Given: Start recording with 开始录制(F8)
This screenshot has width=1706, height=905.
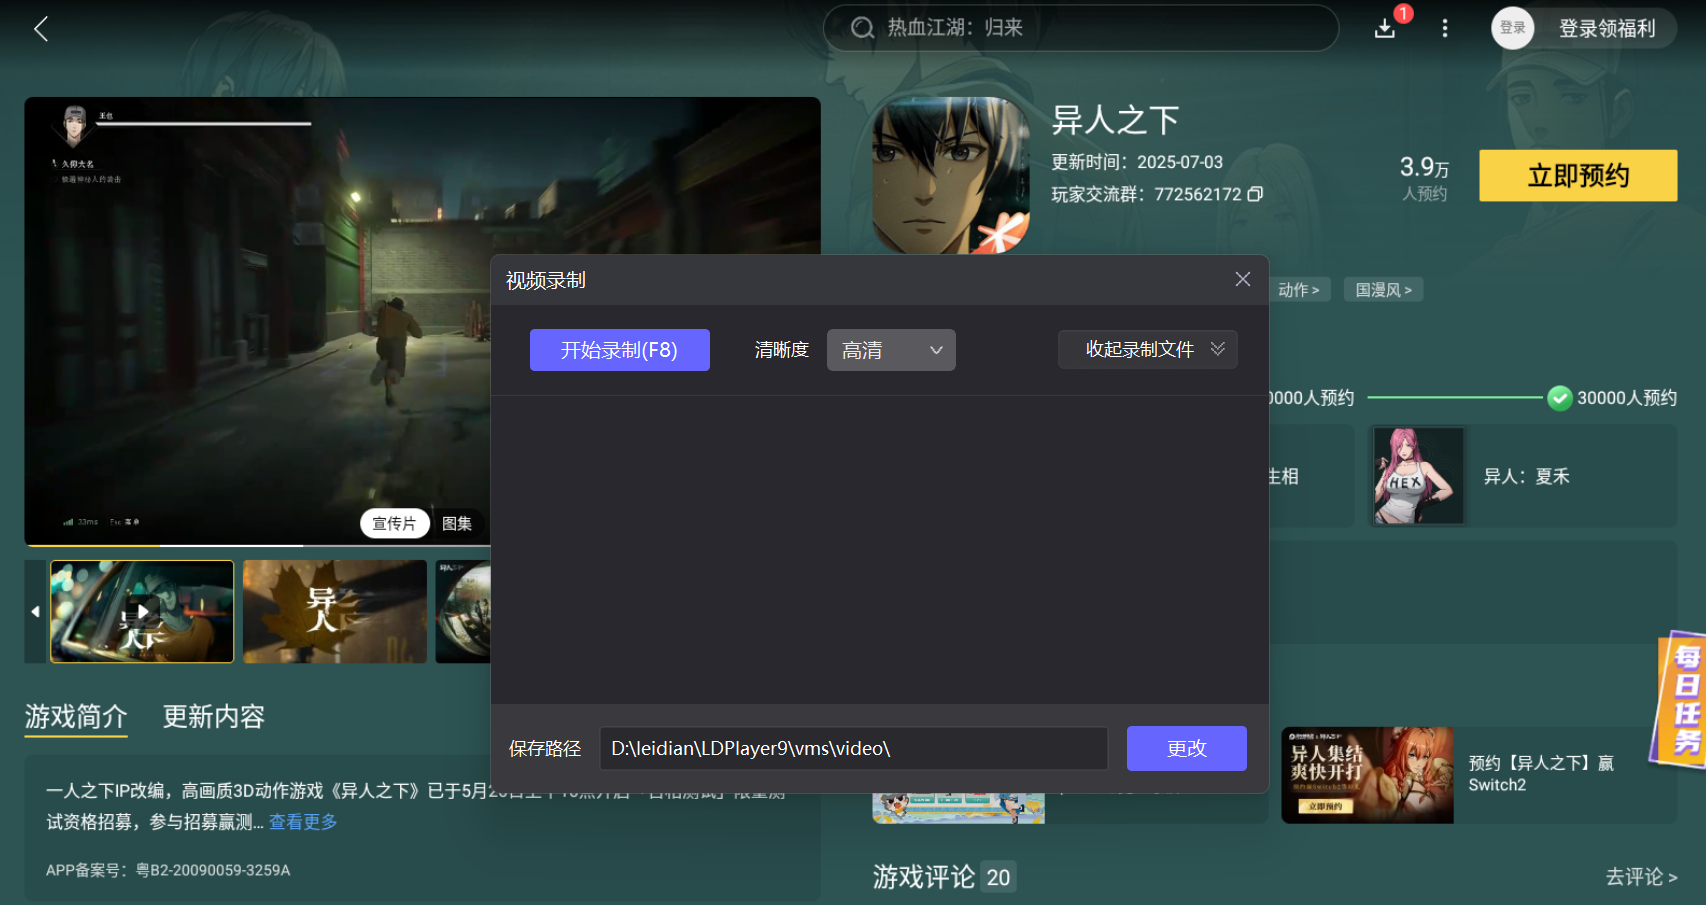Looking at the screenshot, I should 620,350.
